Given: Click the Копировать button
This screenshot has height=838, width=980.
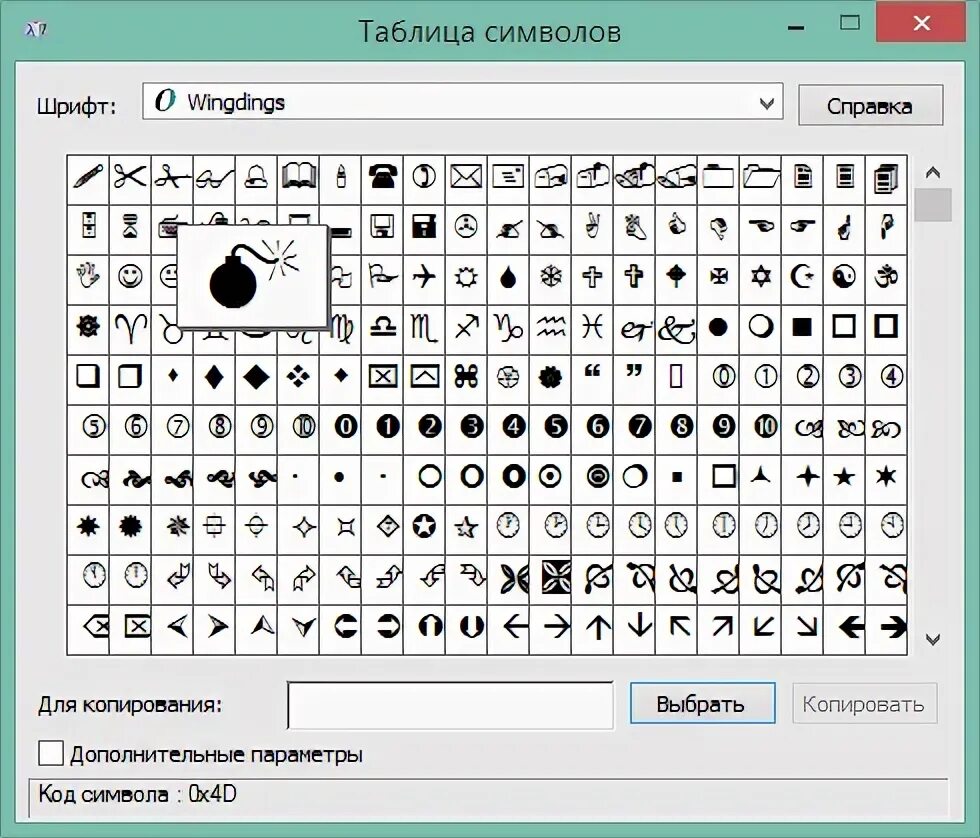Looking at the screenshot, I should point(864,703).
